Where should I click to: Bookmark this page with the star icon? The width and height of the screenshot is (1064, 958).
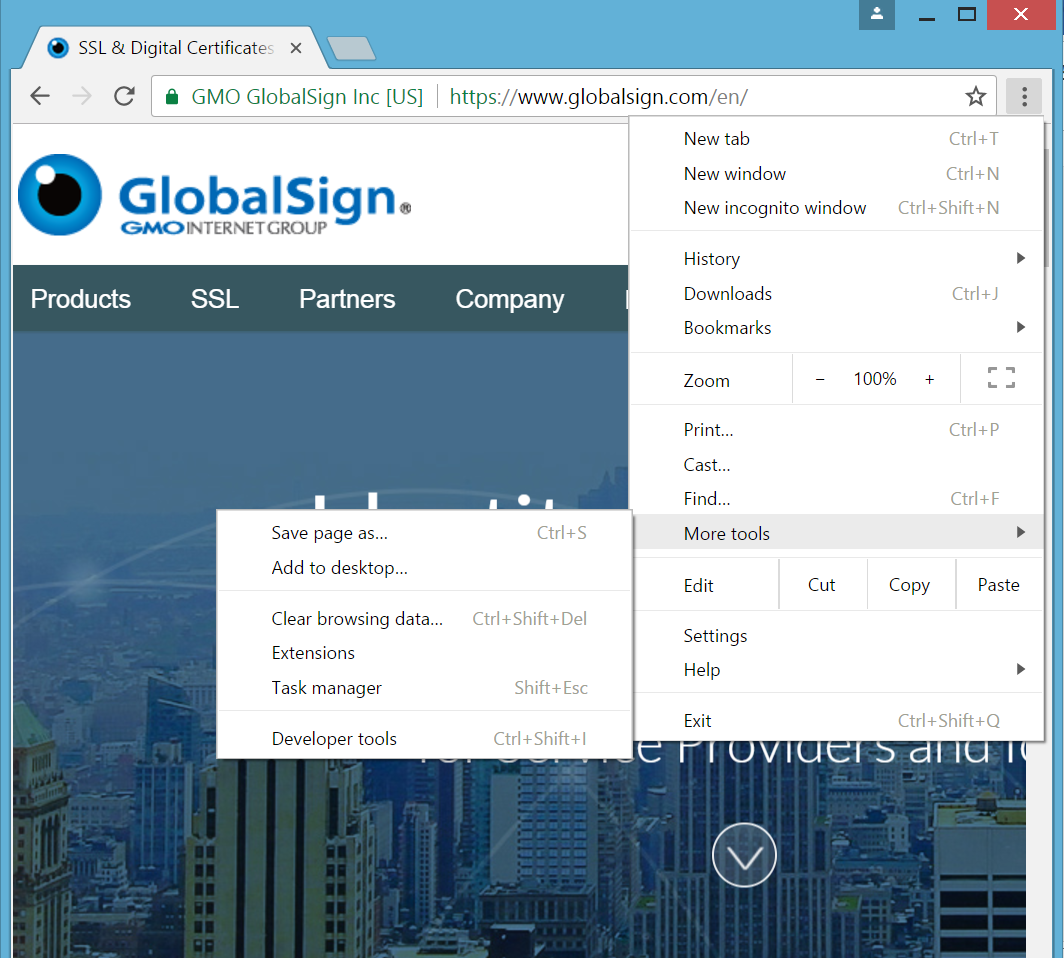click(x=975, y=96)
